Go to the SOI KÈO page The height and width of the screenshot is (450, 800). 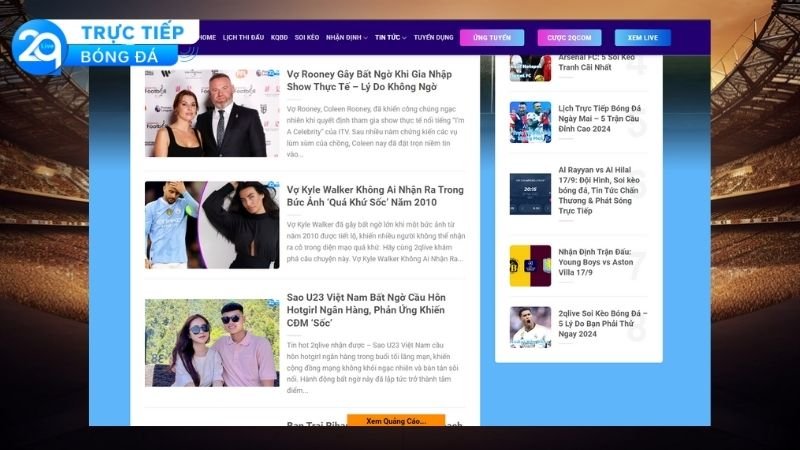click(x=307, y=38)
